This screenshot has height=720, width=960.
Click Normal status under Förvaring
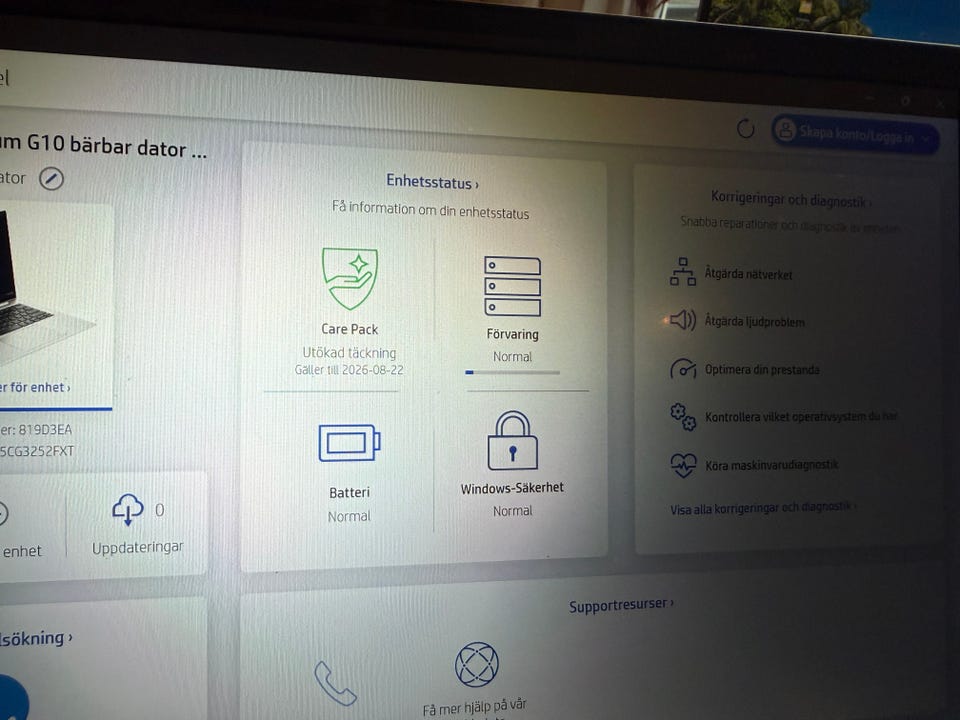point(512,356)
